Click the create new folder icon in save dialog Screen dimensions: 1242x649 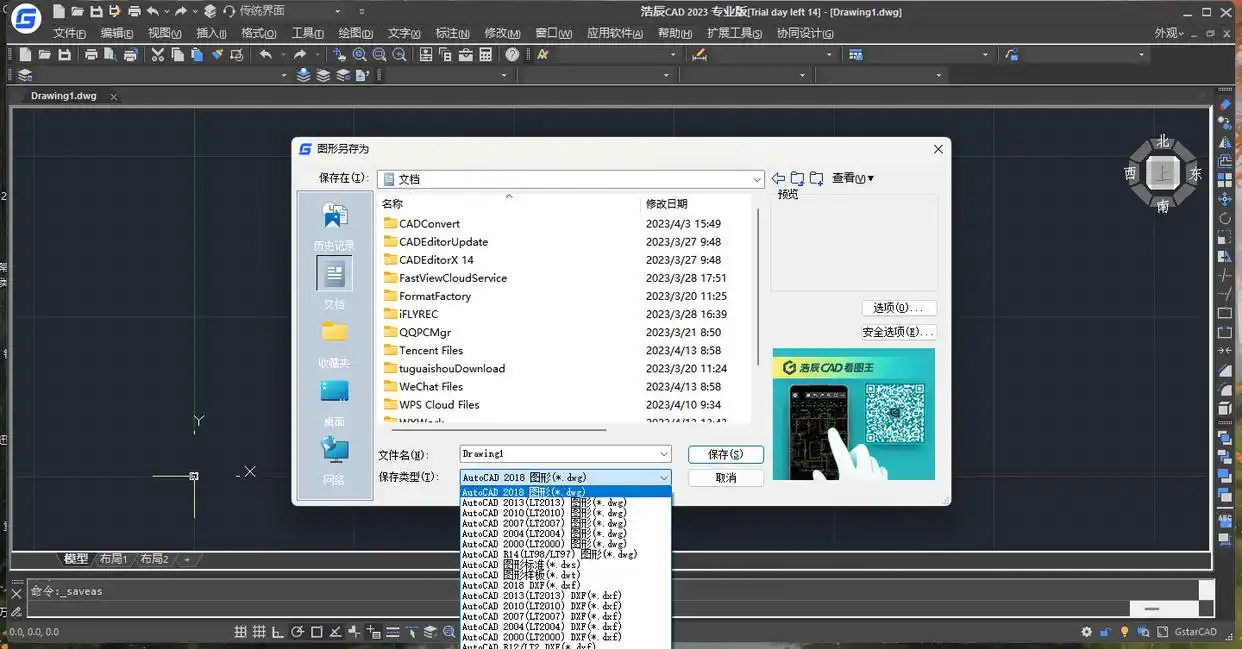pyautogui.click(x=816, y=178)
